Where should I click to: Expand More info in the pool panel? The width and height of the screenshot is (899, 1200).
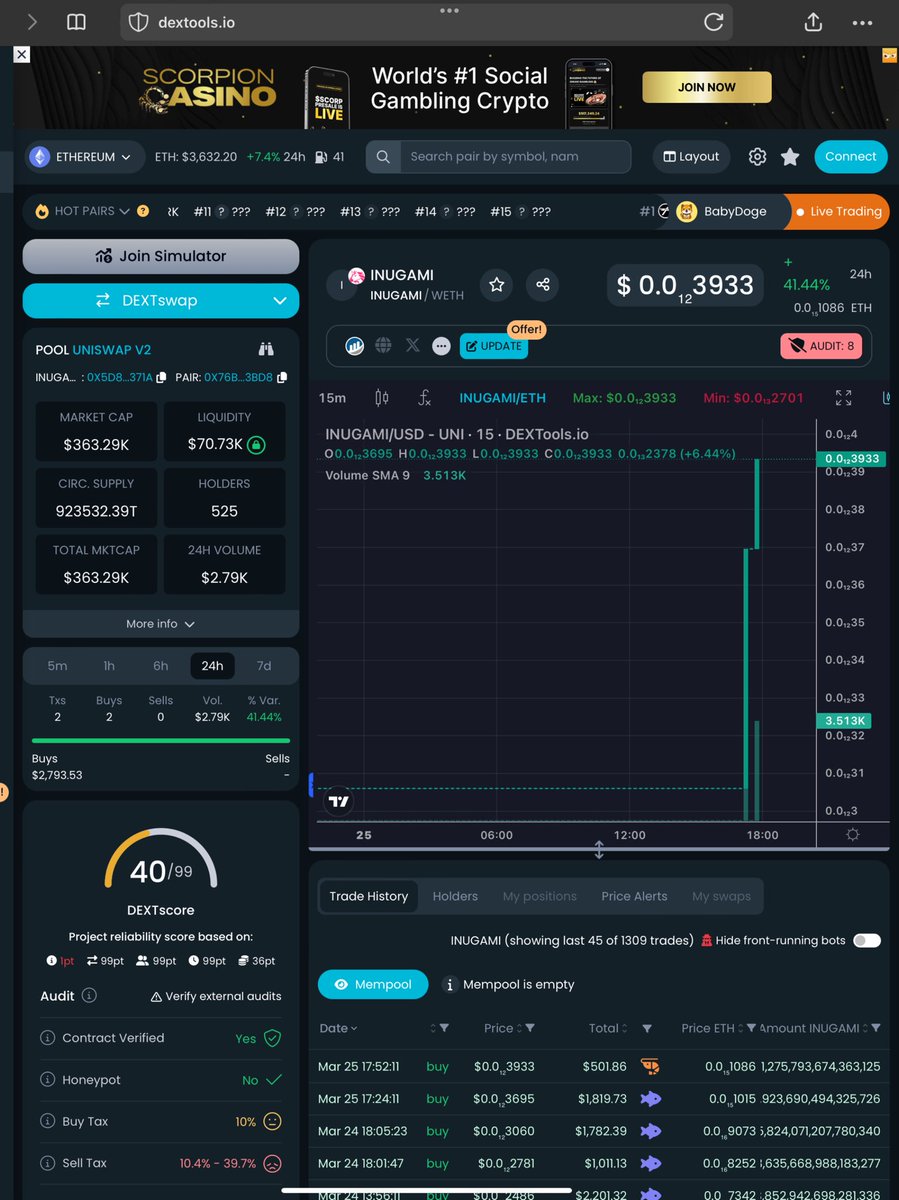[x=161, y=624]
